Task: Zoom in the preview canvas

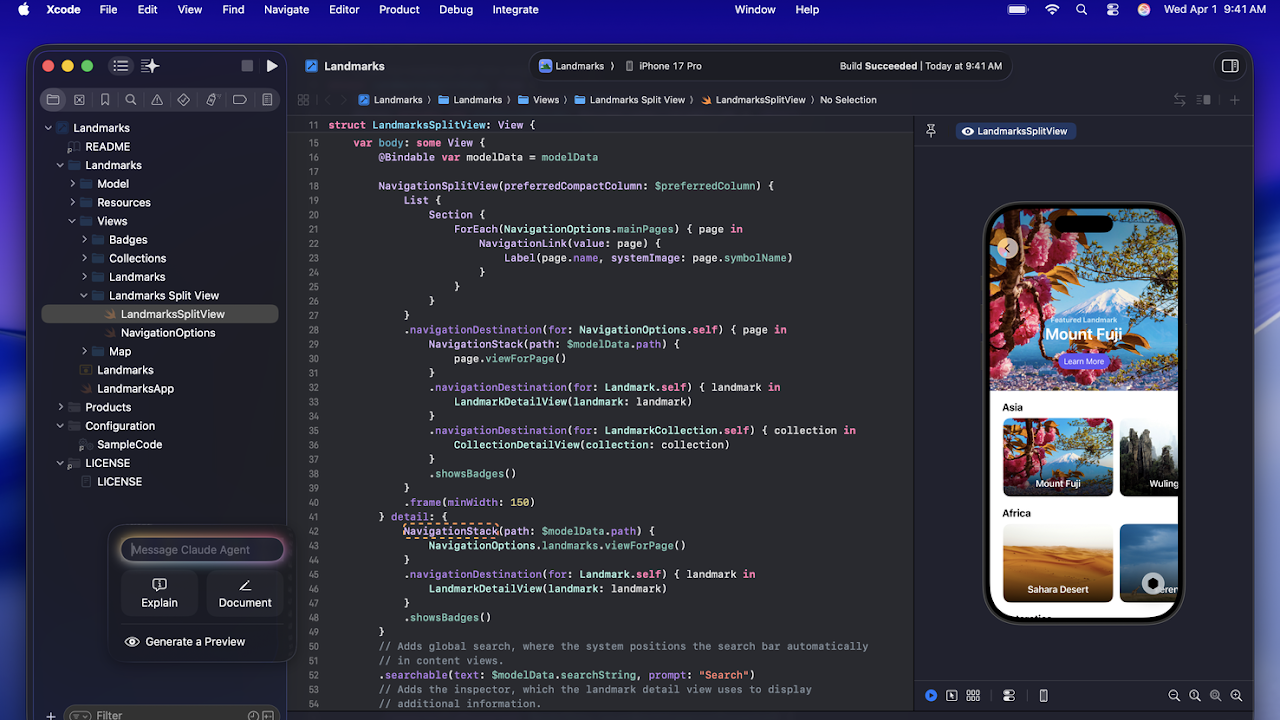Action: [x=1237, y=695]
